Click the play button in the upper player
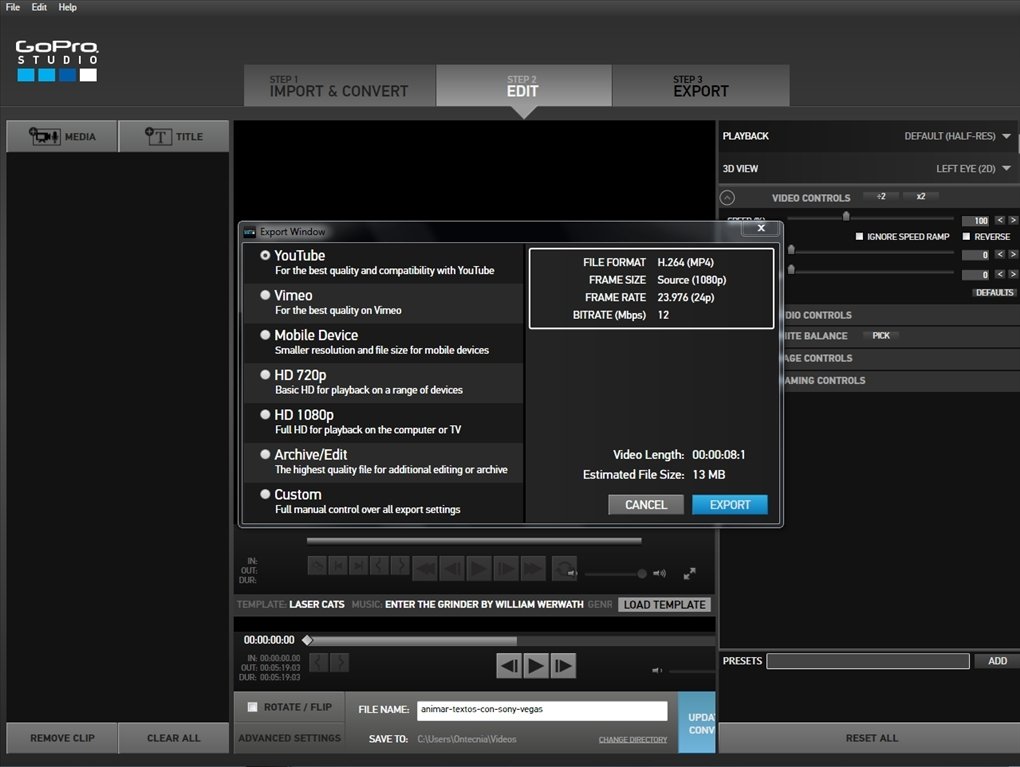Viewport: 1020px width, 767px height. point(479,569)
